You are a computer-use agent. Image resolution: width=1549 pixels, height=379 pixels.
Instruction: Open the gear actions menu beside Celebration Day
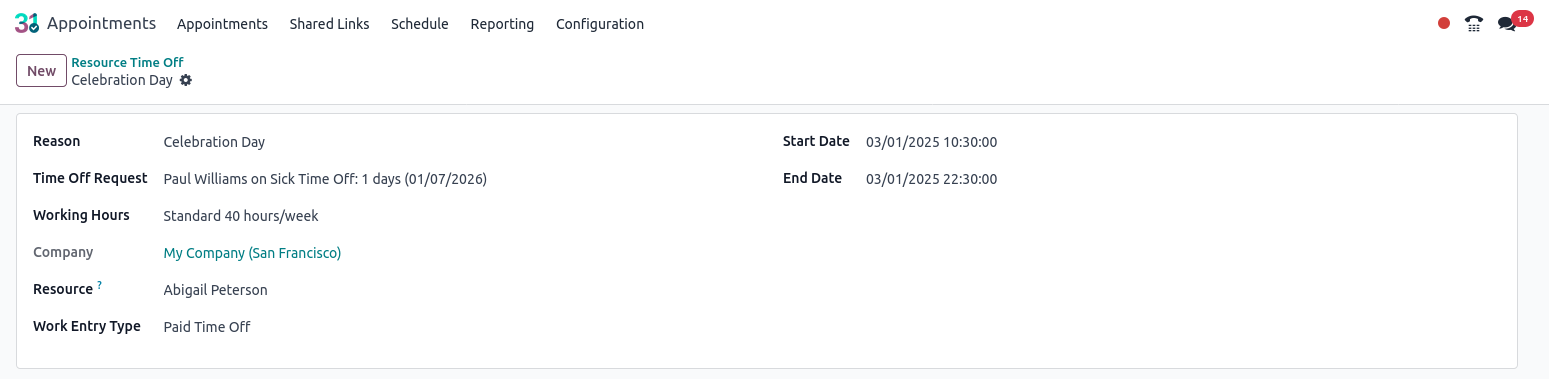coord(186,80)
